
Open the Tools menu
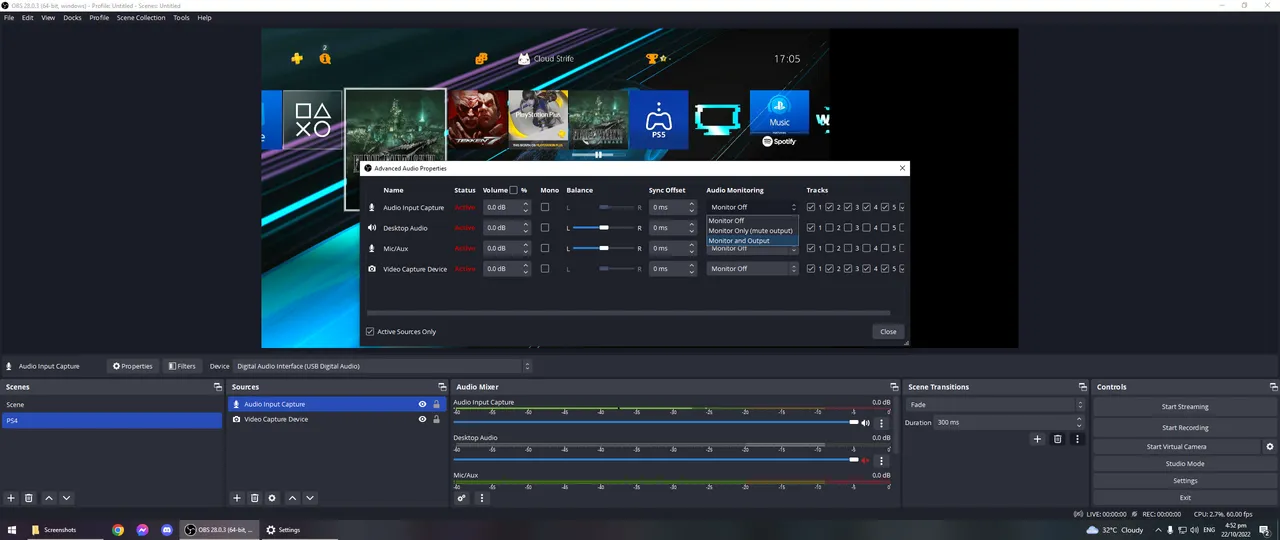(181, 18)
